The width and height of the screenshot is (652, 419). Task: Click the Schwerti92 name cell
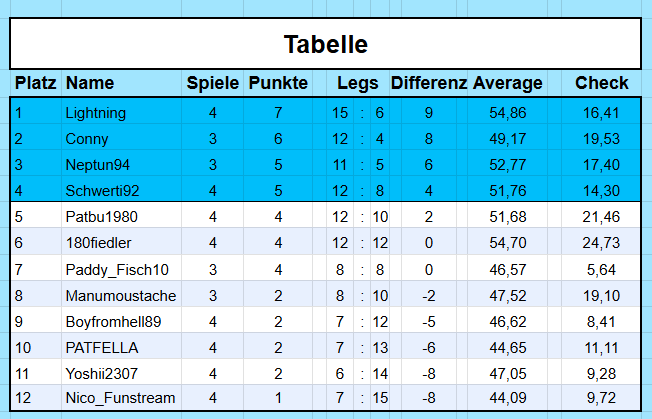[x=121, y=190]
